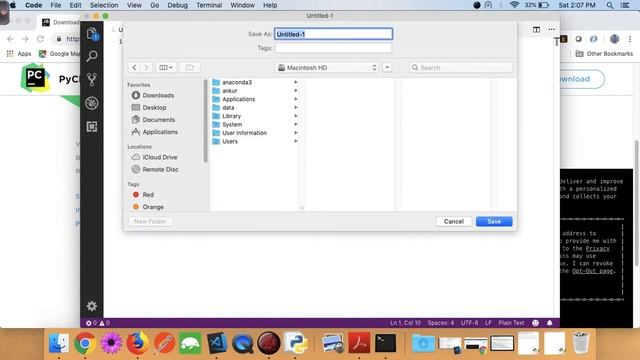The width and height of the screenshot is (640, 360).
Task: Select the System folder row
Action: click(x=255, y=124)
